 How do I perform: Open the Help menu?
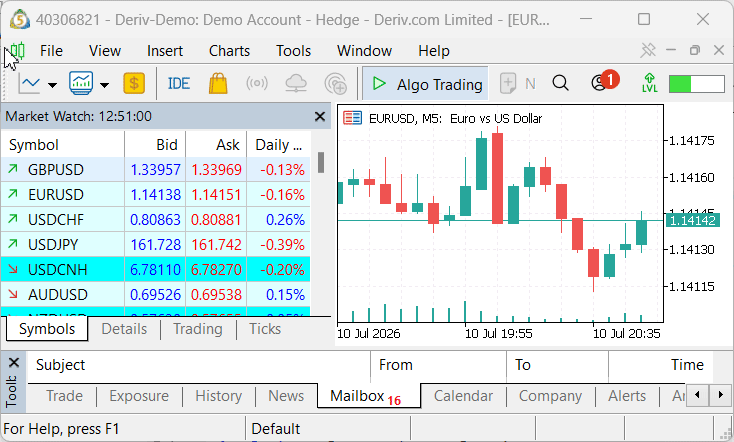433,51
